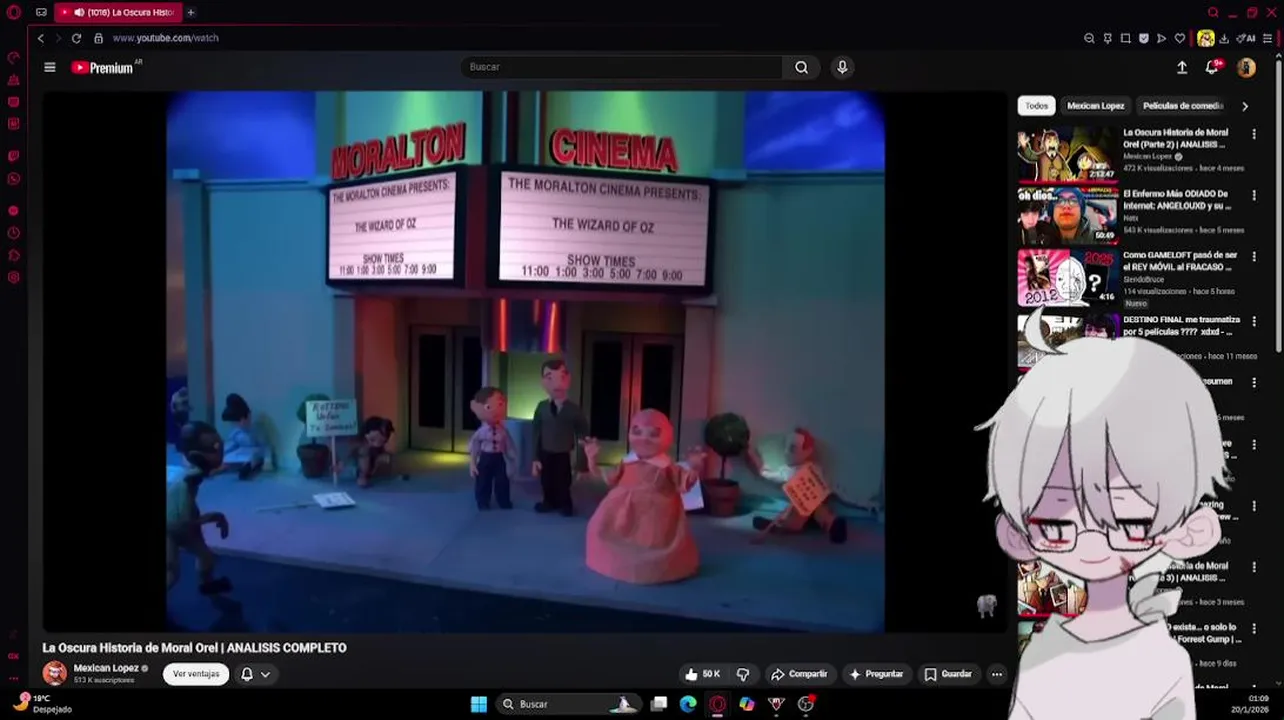Open options menu for DESTINO FINAL video
This screenshot has height=720, width=1284.
pyautogui.click(x=1254, y=320)
